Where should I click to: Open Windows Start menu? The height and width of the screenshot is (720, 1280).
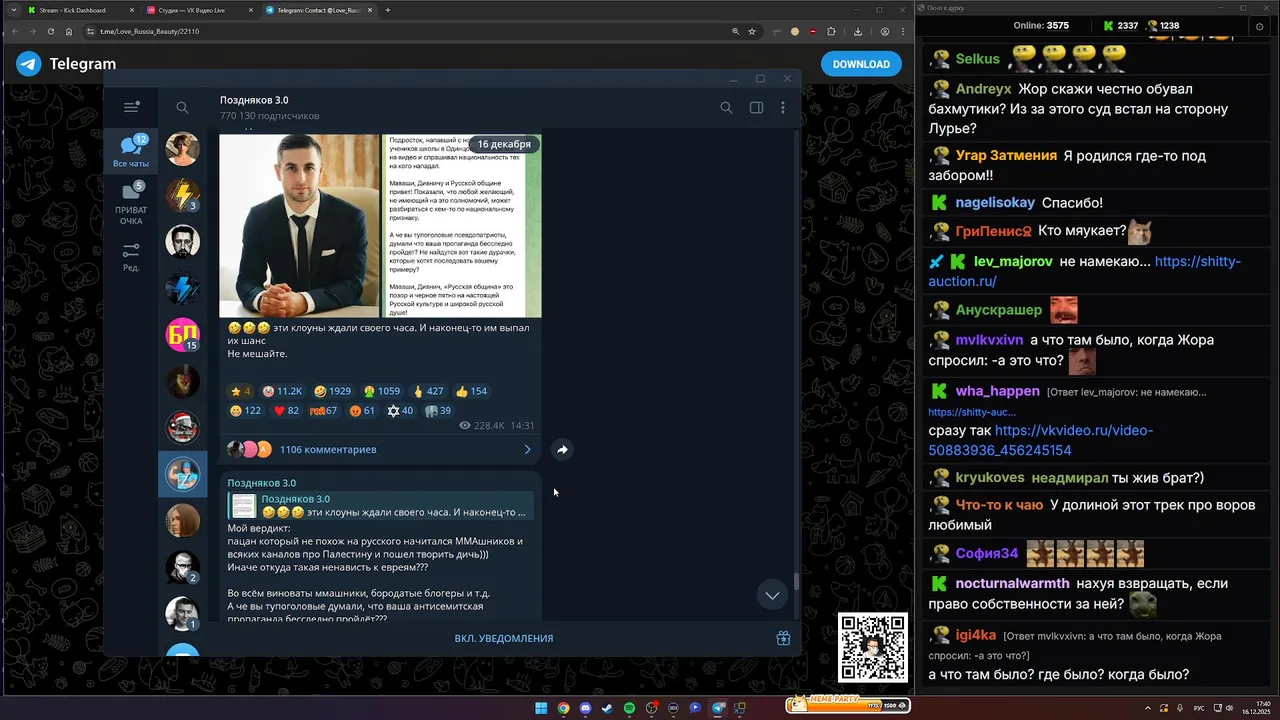coord(541,708)
